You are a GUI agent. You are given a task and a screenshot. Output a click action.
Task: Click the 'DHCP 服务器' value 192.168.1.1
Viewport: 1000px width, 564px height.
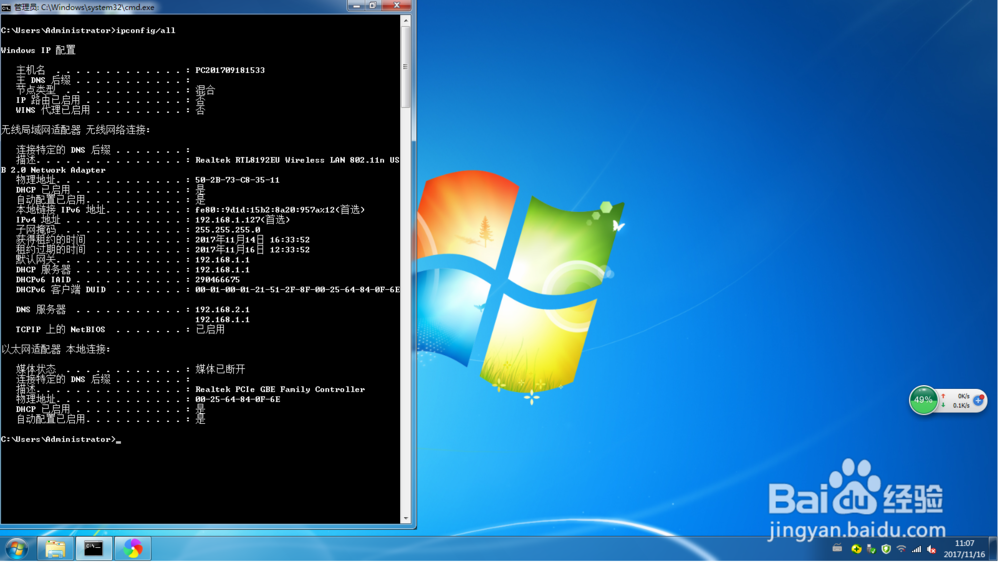pyautogui.click(x=223, y=271)
